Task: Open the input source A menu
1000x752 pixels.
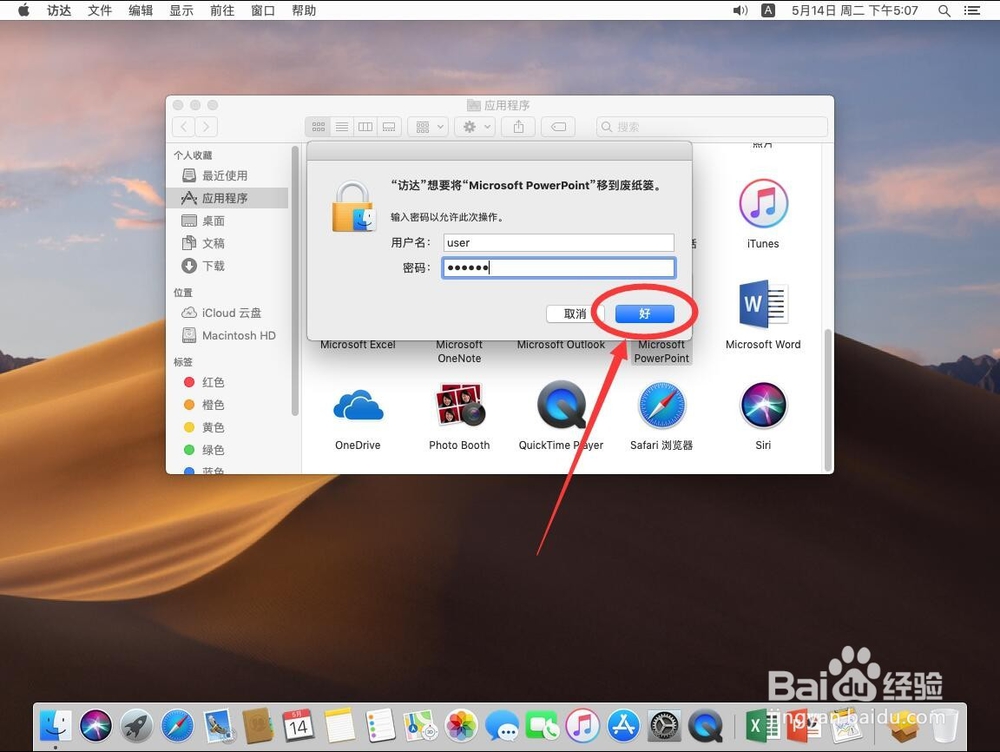Action: (x=768, y=10)
